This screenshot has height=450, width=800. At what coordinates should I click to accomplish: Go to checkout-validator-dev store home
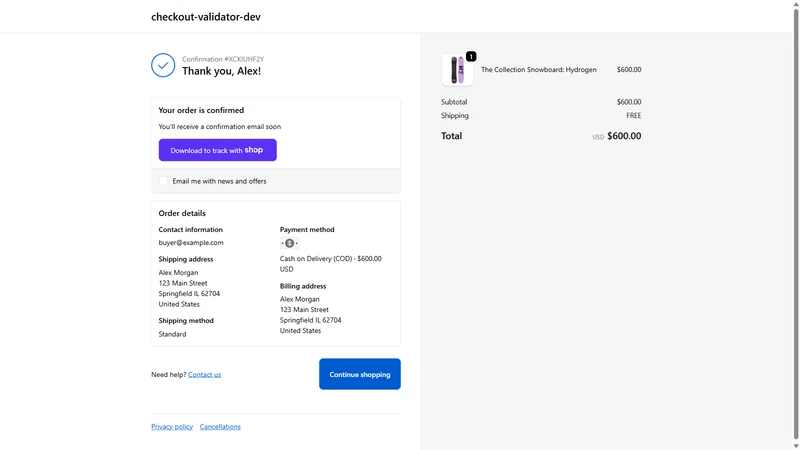pos(206,17)
